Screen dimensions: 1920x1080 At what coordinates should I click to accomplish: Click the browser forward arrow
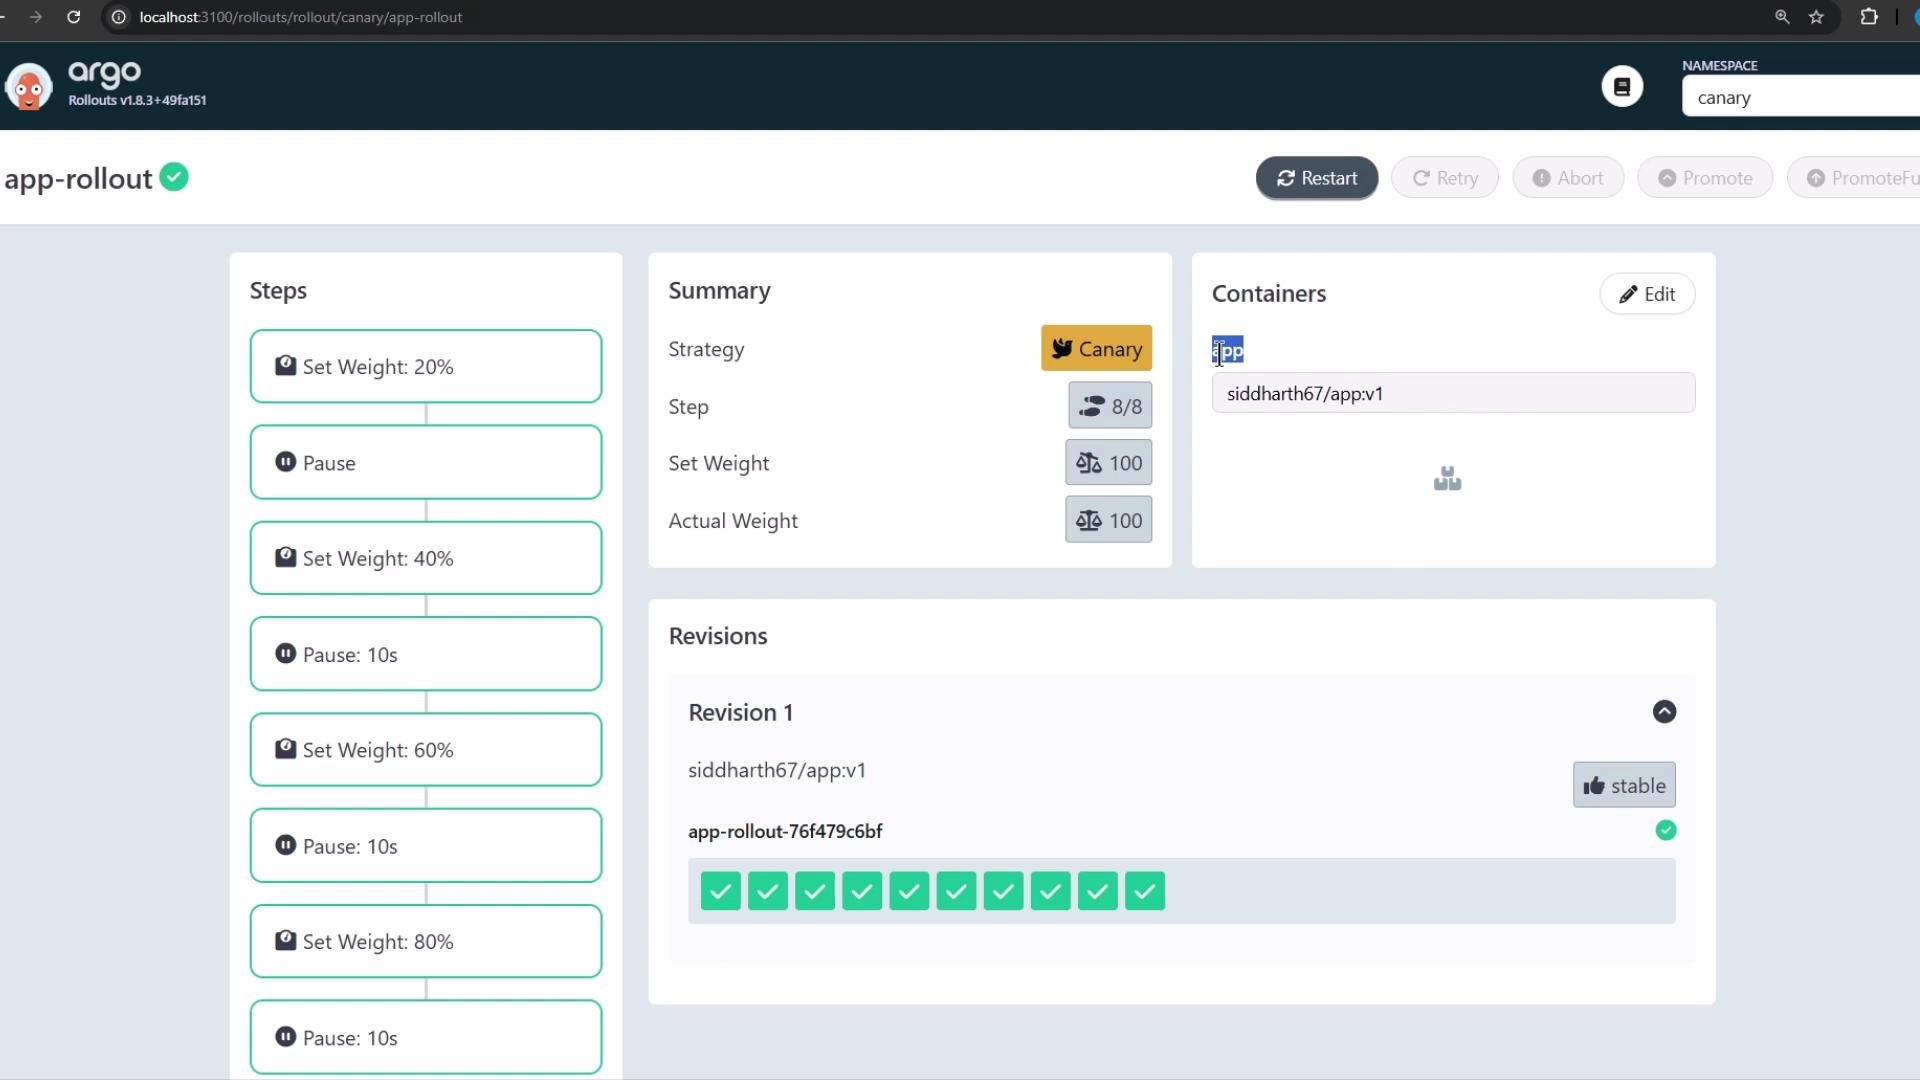click(36, 17)
